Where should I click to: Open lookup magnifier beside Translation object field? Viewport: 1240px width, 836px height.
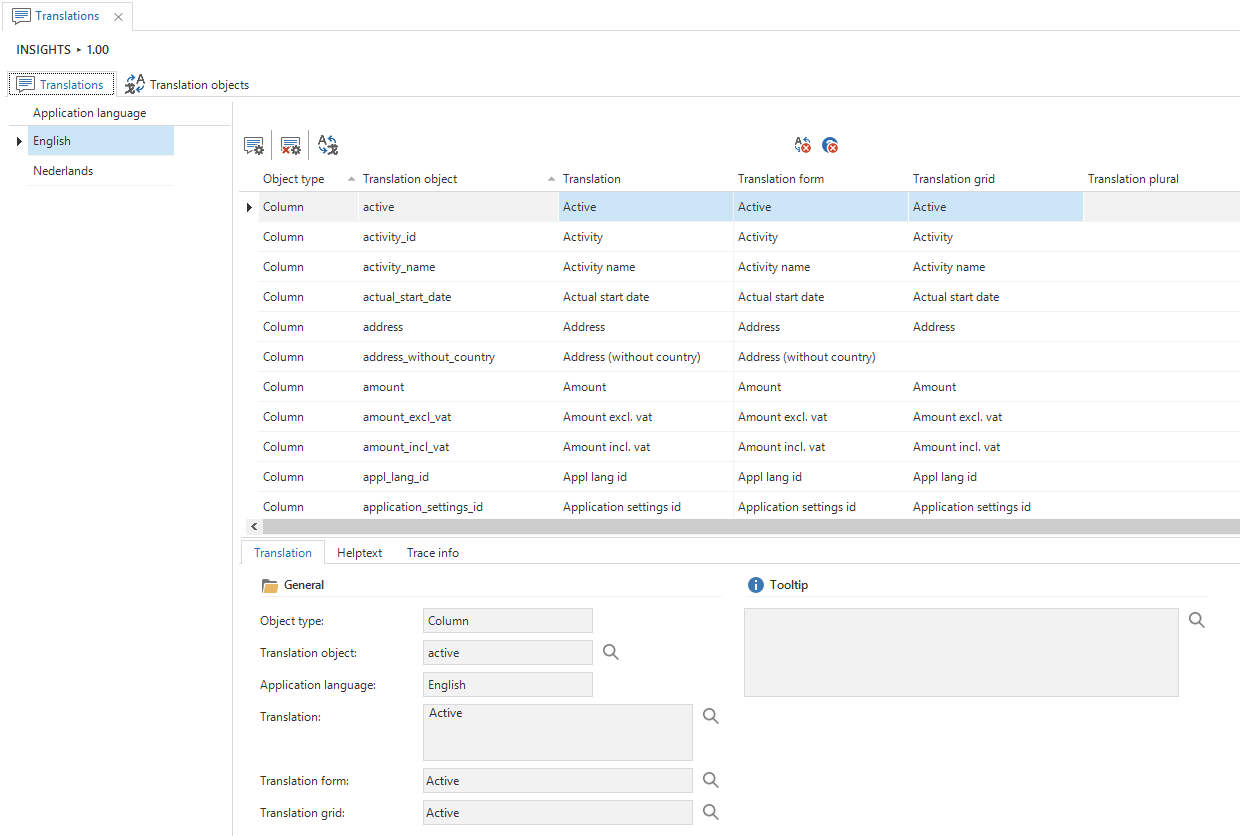tap(611, 652)
